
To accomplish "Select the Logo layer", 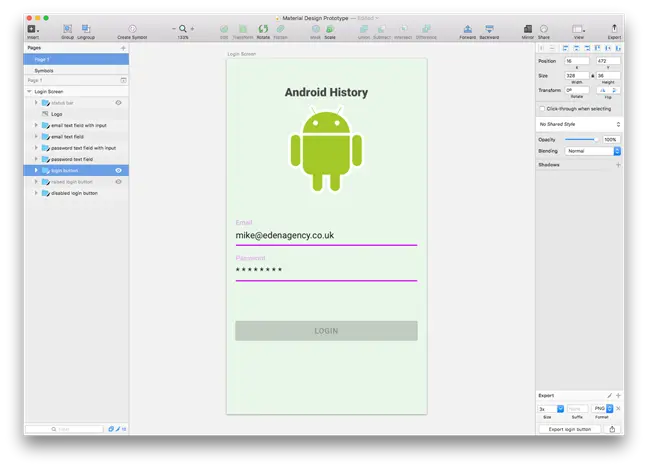I will point(76,114).
